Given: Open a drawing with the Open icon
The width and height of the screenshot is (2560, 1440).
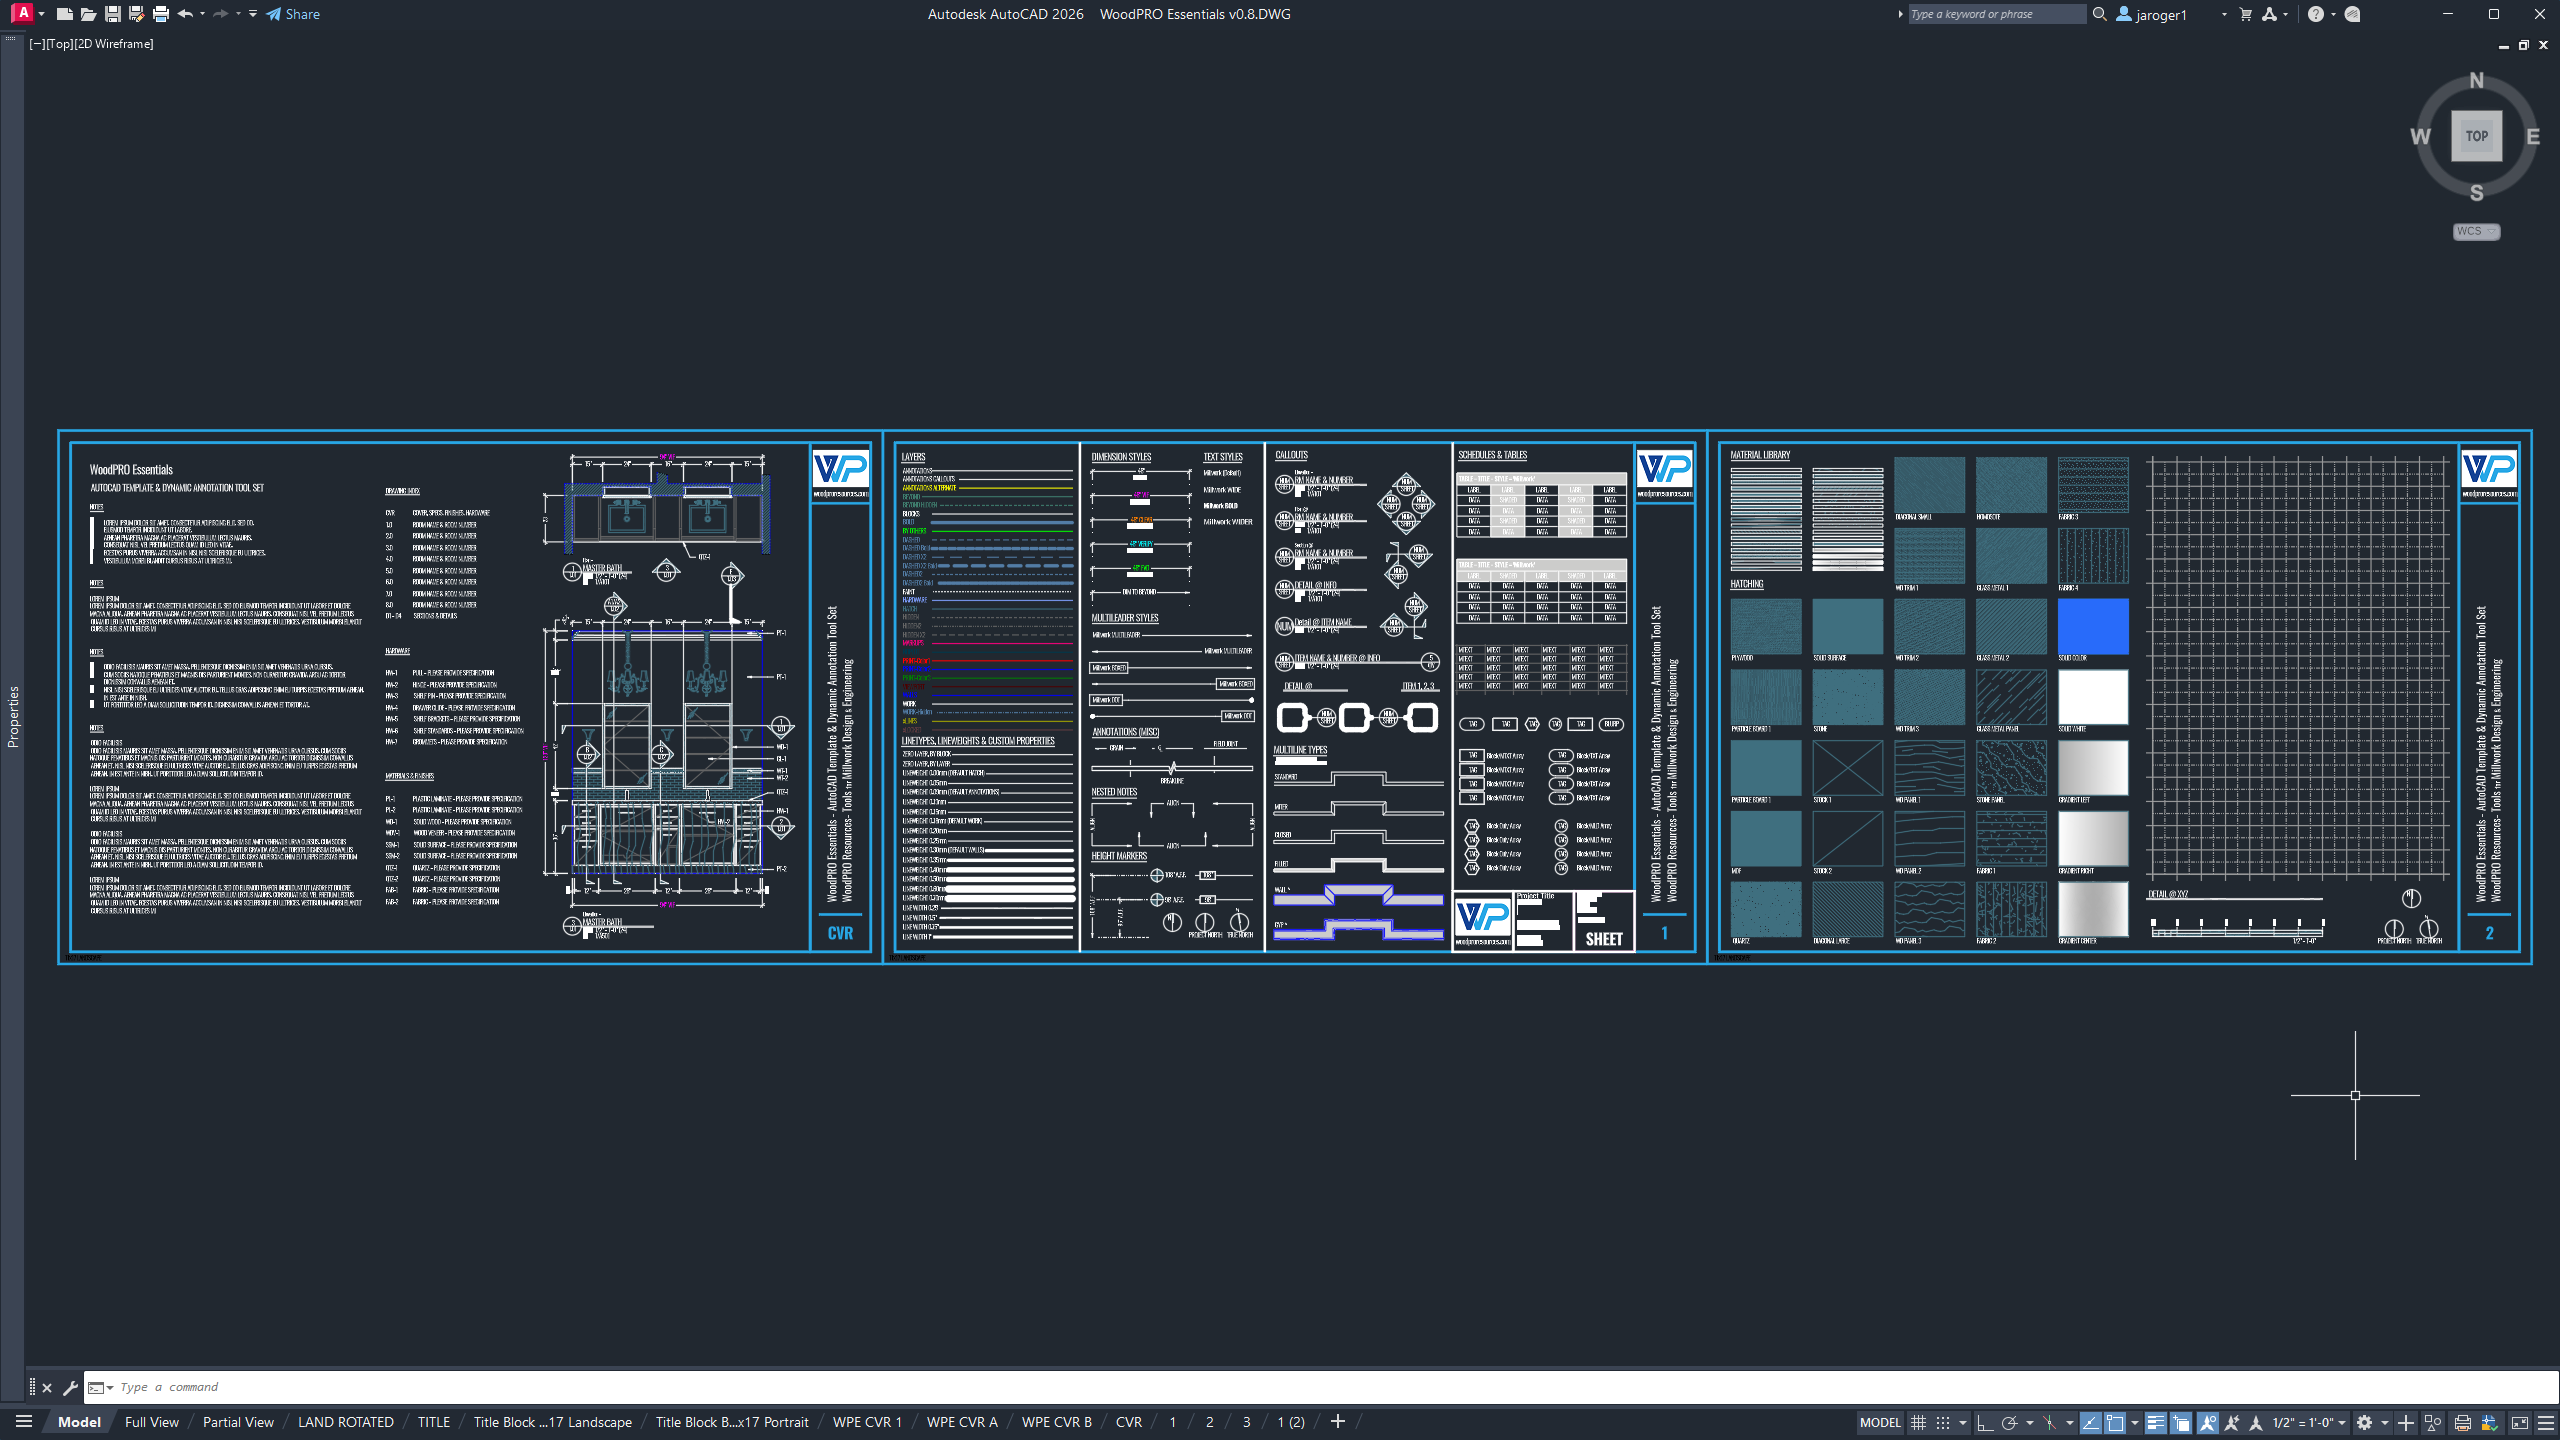Looking at the screenshot, I should coord(88,14).
